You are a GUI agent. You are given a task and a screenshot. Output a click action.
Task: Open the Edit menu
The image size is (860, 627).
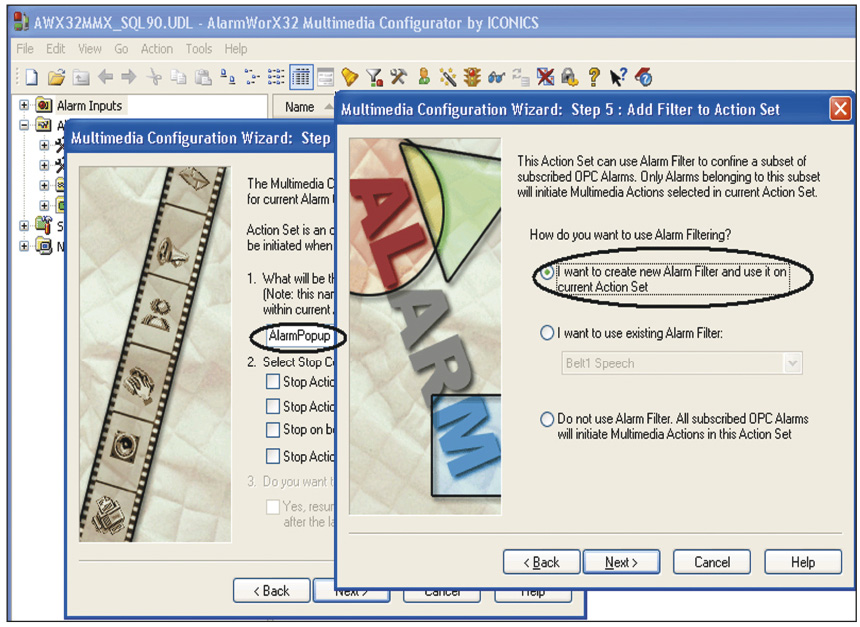tap(55, 49)
